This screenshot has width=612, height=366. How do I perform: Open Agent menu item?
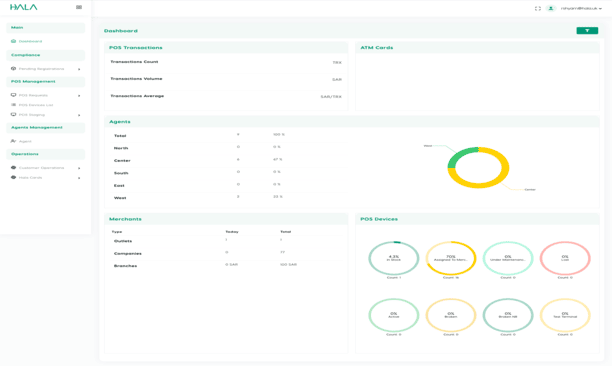coord(25,141)
